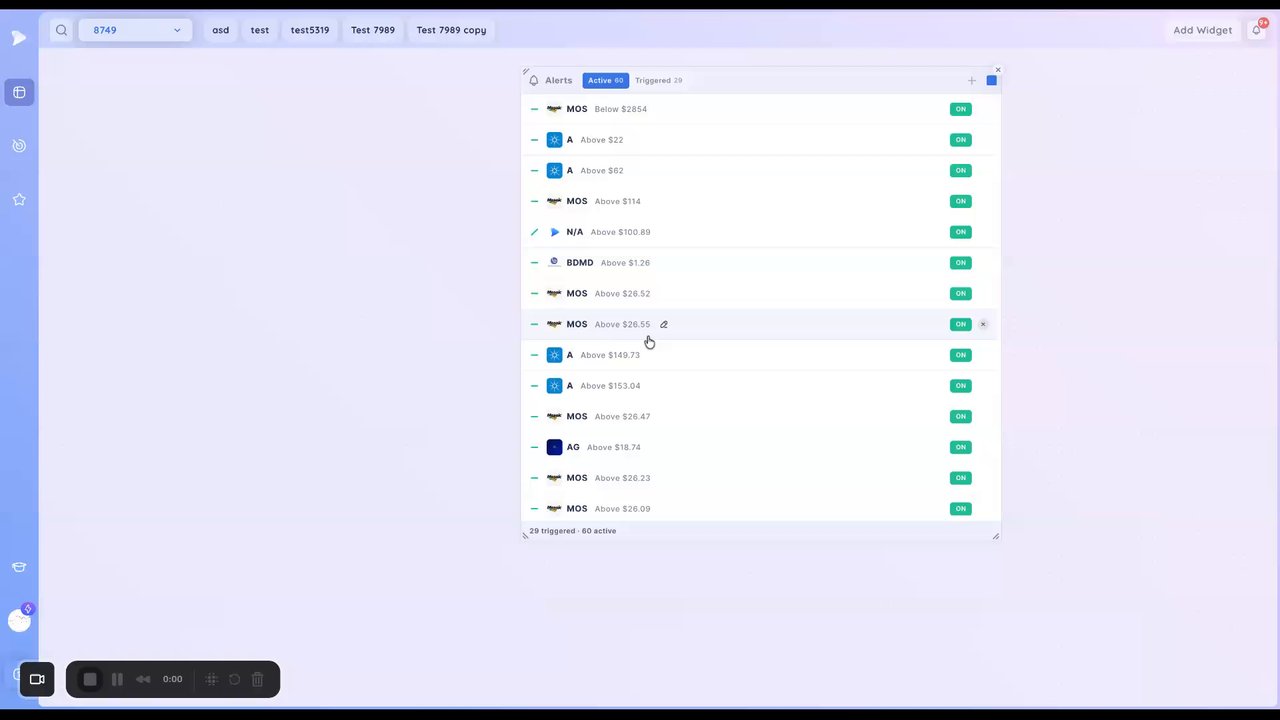Click the Alerts bell icon in widget header
1280x720 pixels.
tap(534, 80)
